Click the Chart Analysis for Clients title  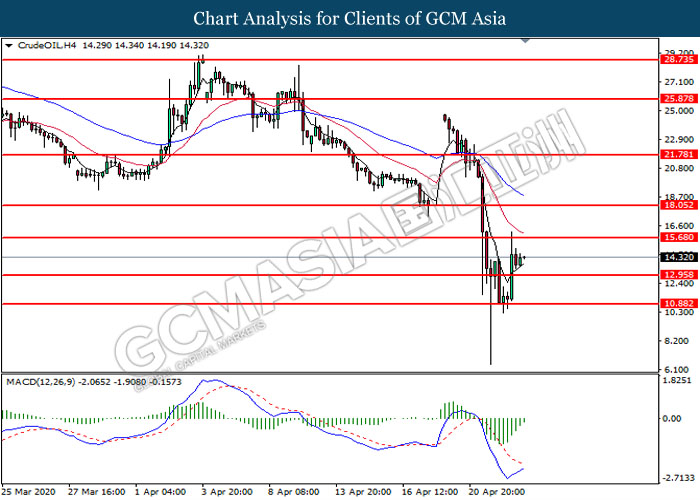point(350,19)
